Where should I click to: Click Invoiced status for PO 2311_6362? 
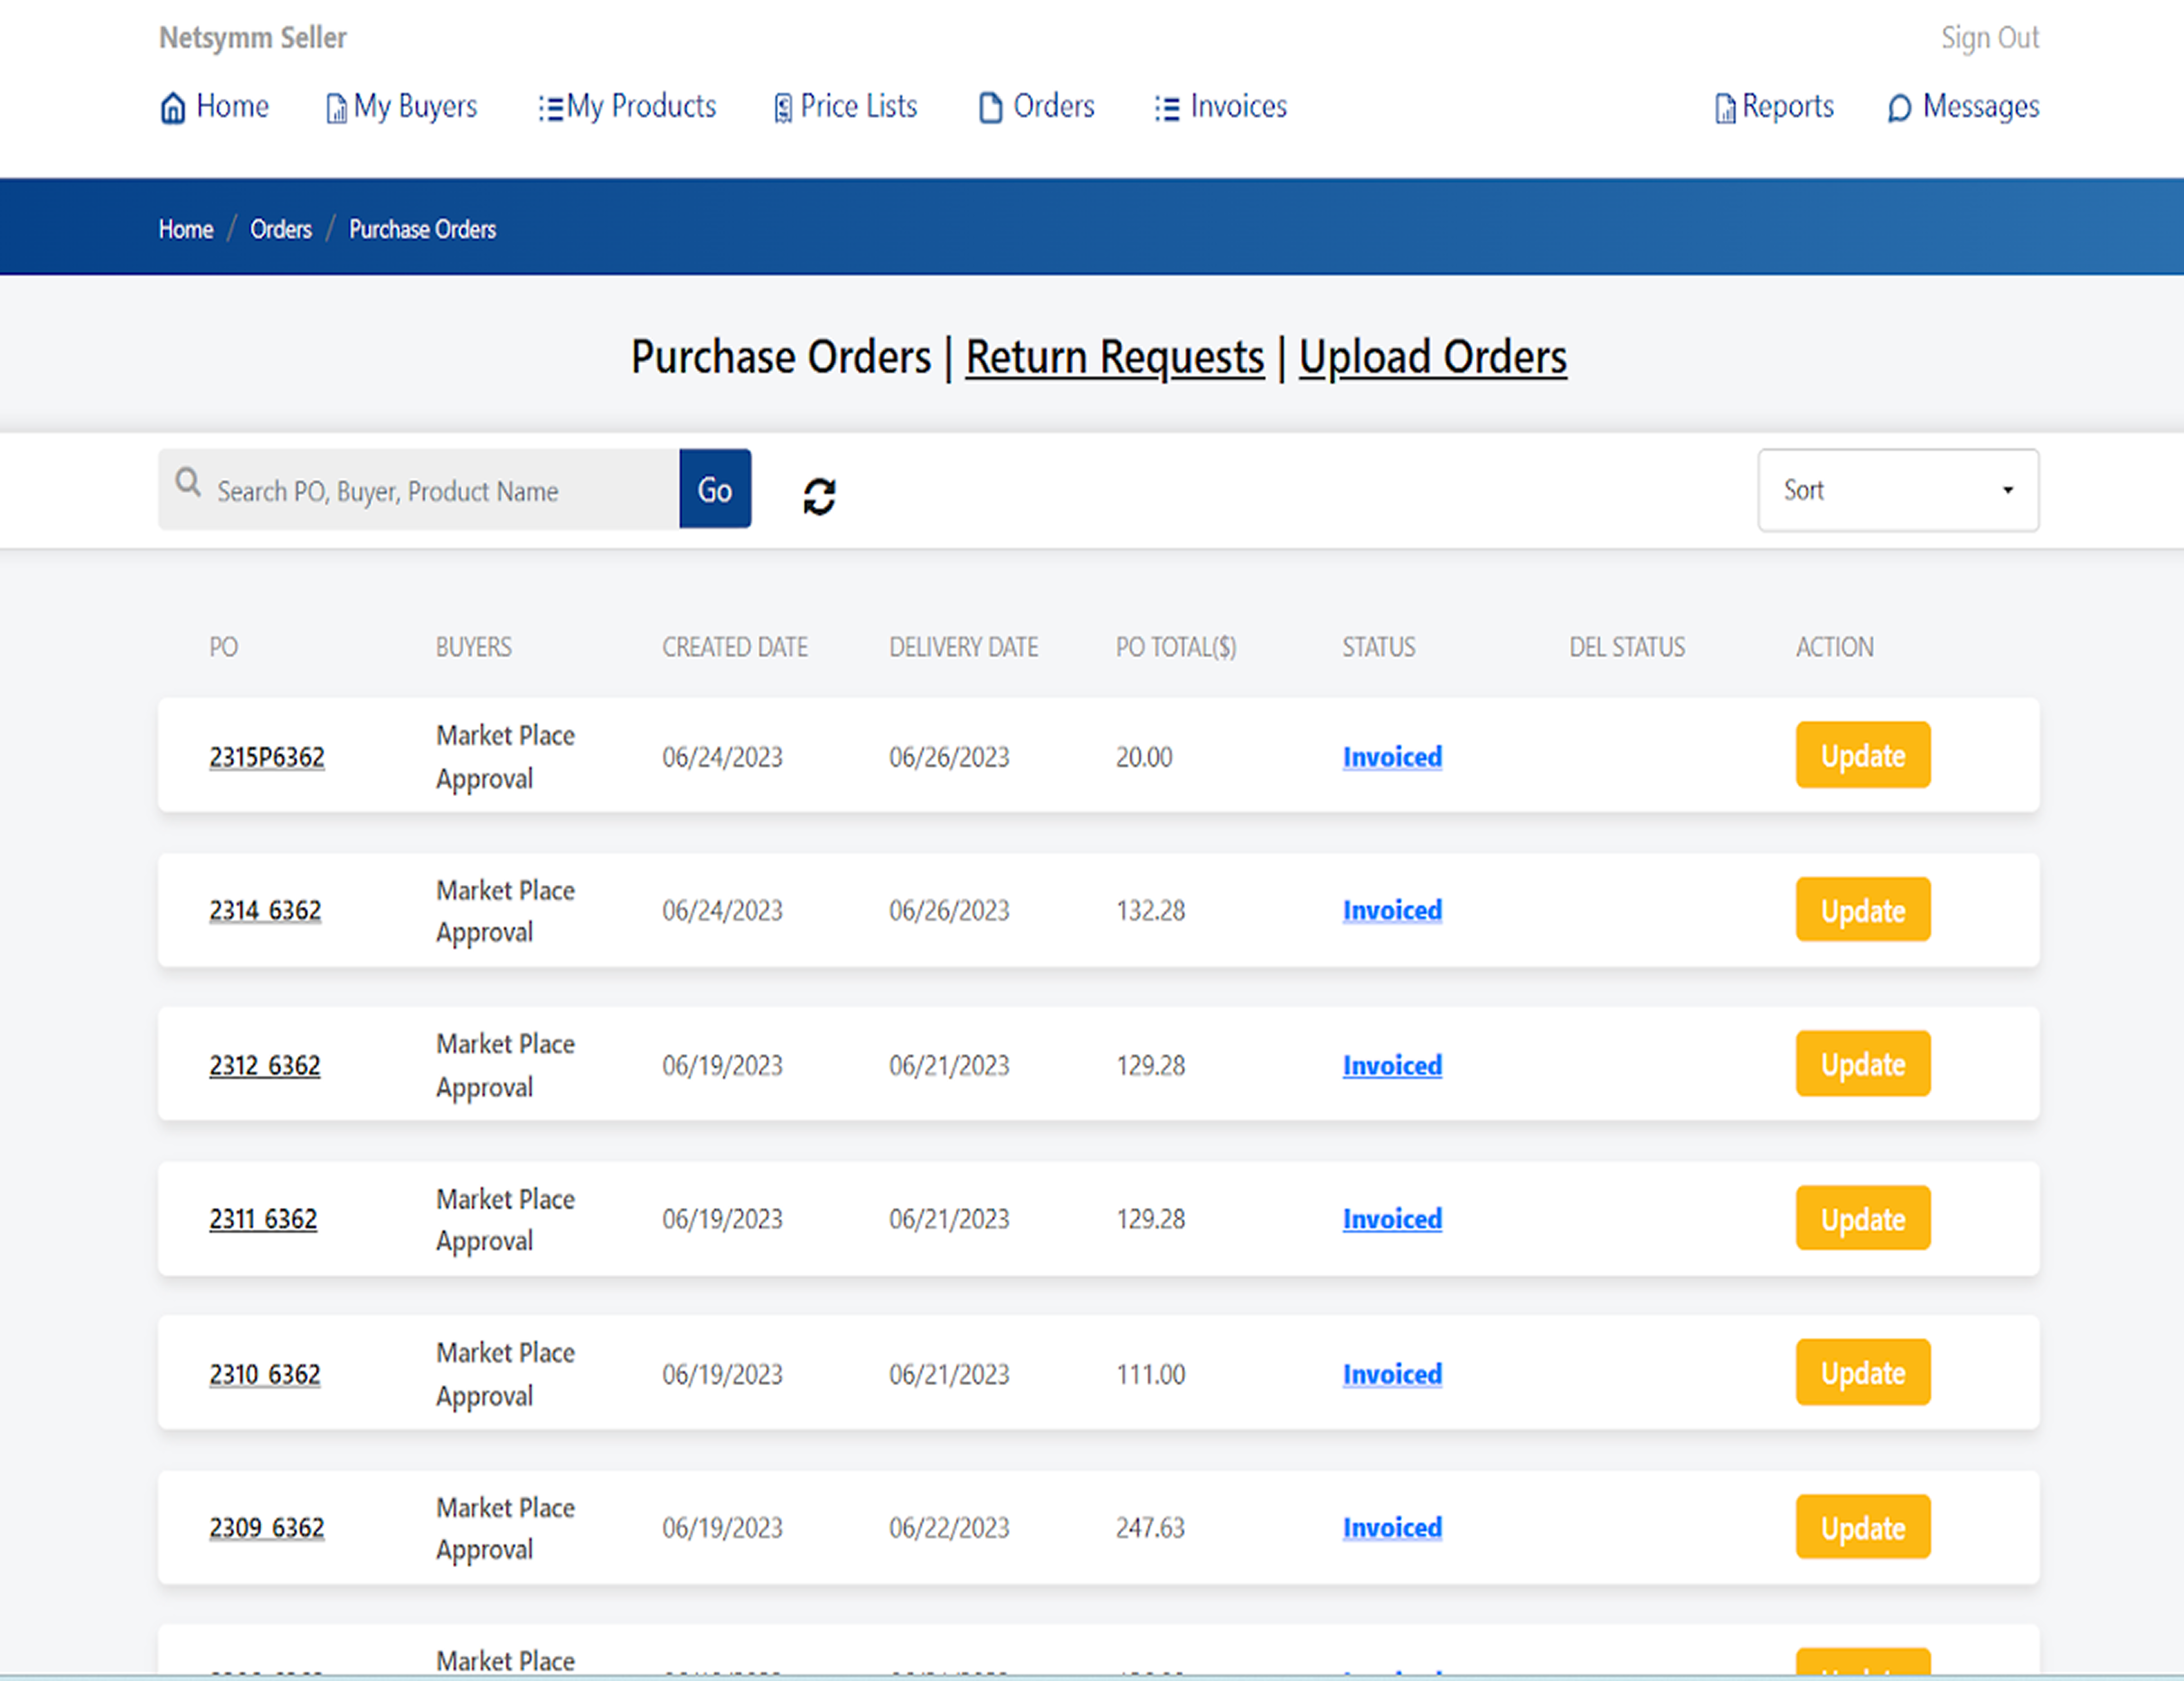tap(1392, 1219)
